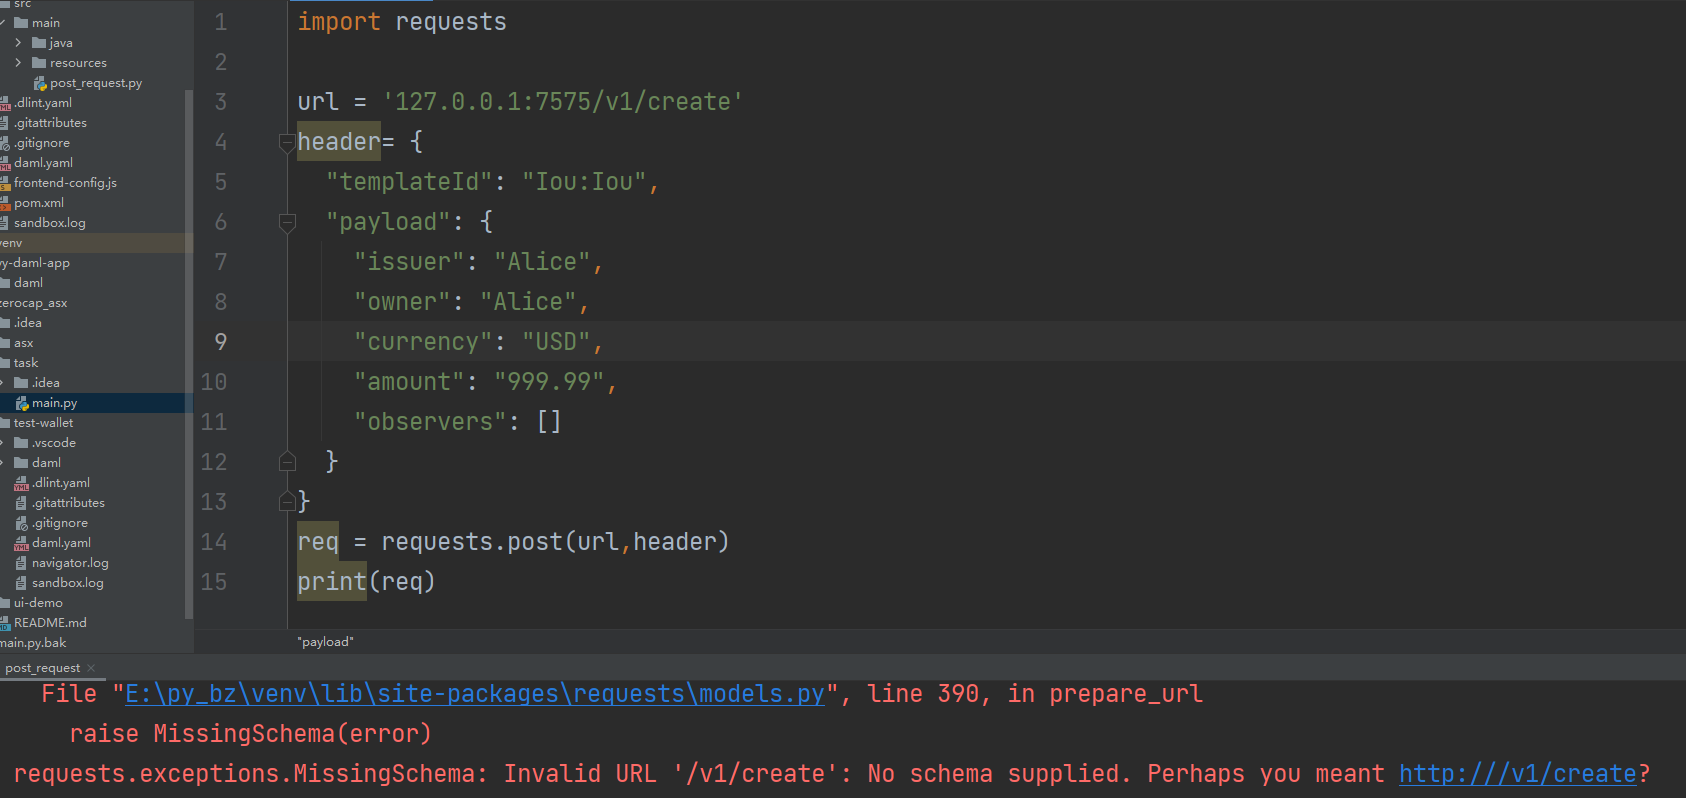Switch to the post_request run tab

click(x=42, y=668)
